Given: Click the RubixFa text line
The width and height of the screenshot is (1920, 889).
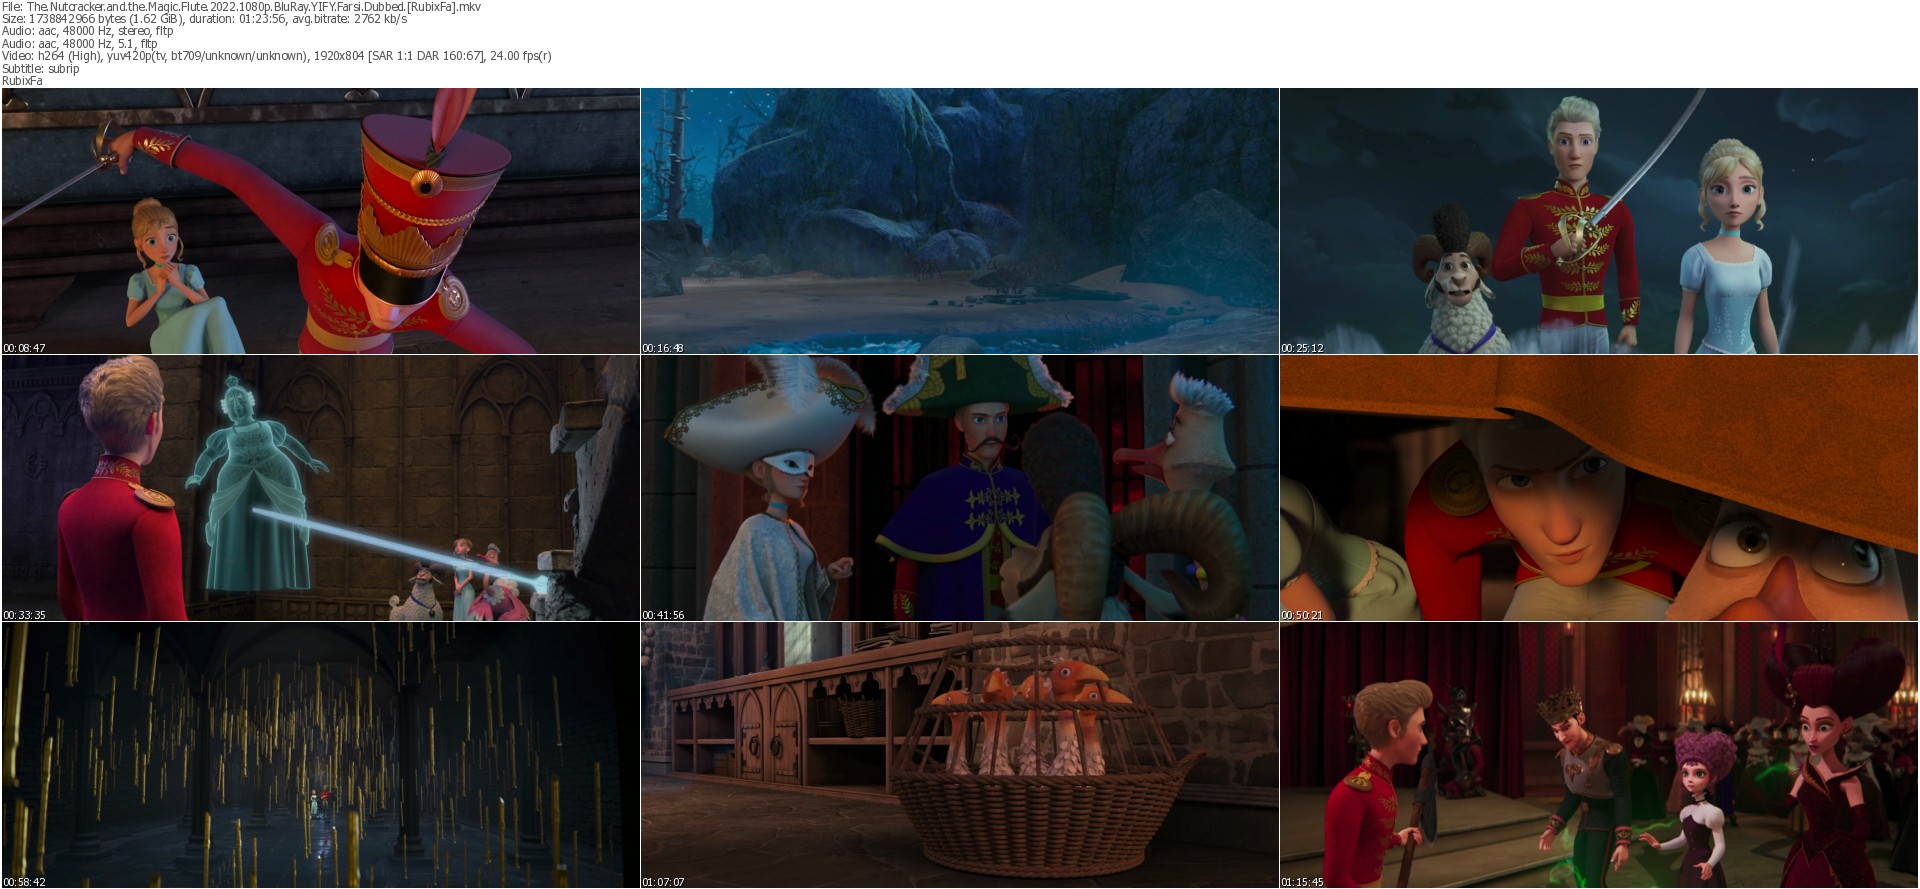Looking at the screenshot, I should click(22, 81).
